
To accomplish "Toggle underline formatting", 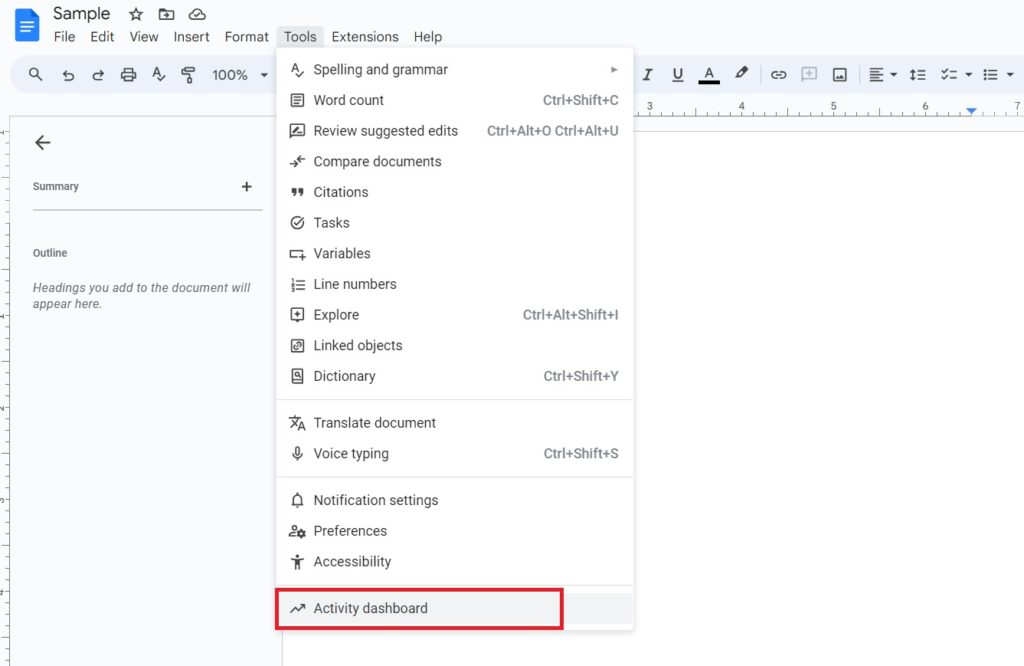I will 677,74.
